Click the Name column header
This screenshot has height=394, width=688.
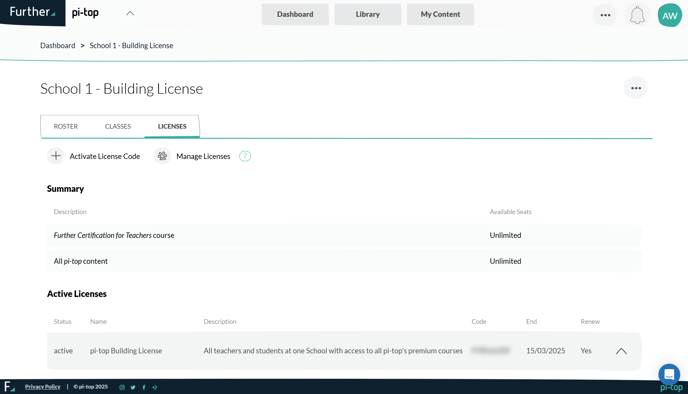pyautogui.click(x=98, y=322)
